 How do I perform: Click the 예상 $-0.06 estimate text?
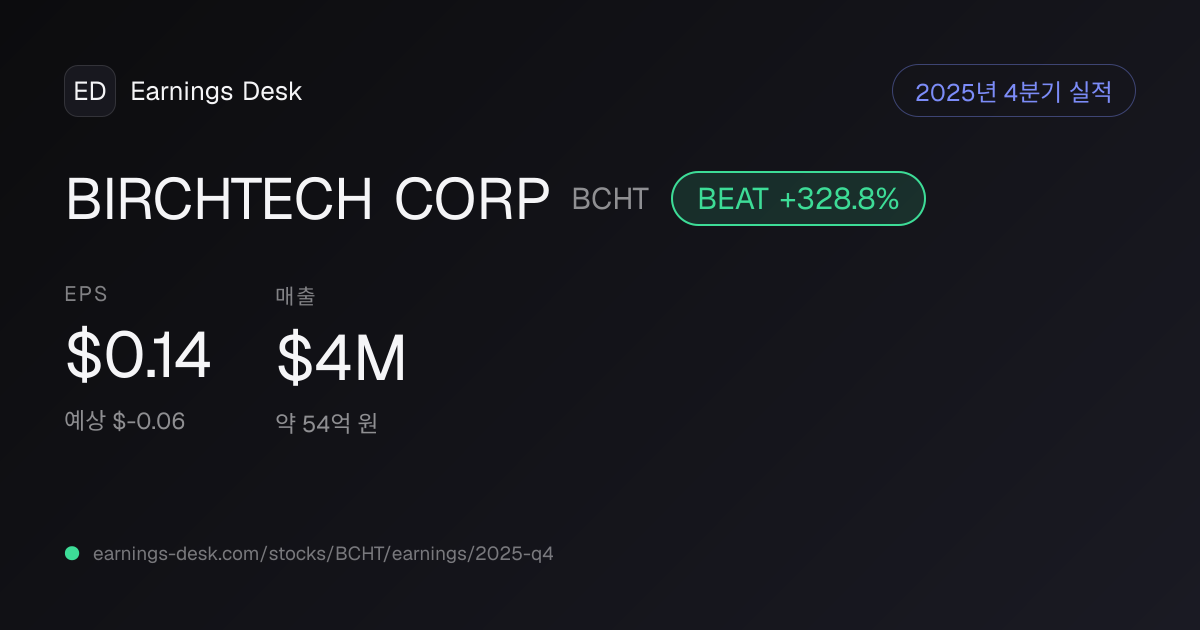[x=125, y=421]
